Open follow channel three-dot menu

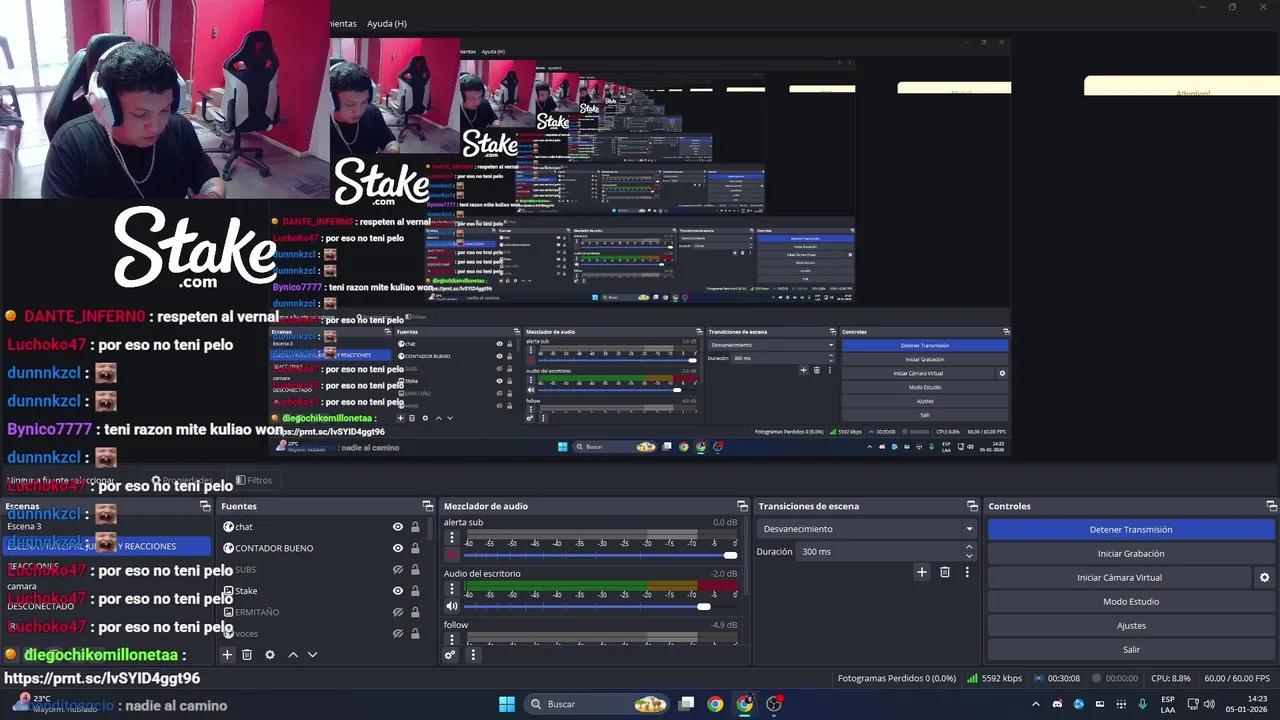(x=452, y=639)
